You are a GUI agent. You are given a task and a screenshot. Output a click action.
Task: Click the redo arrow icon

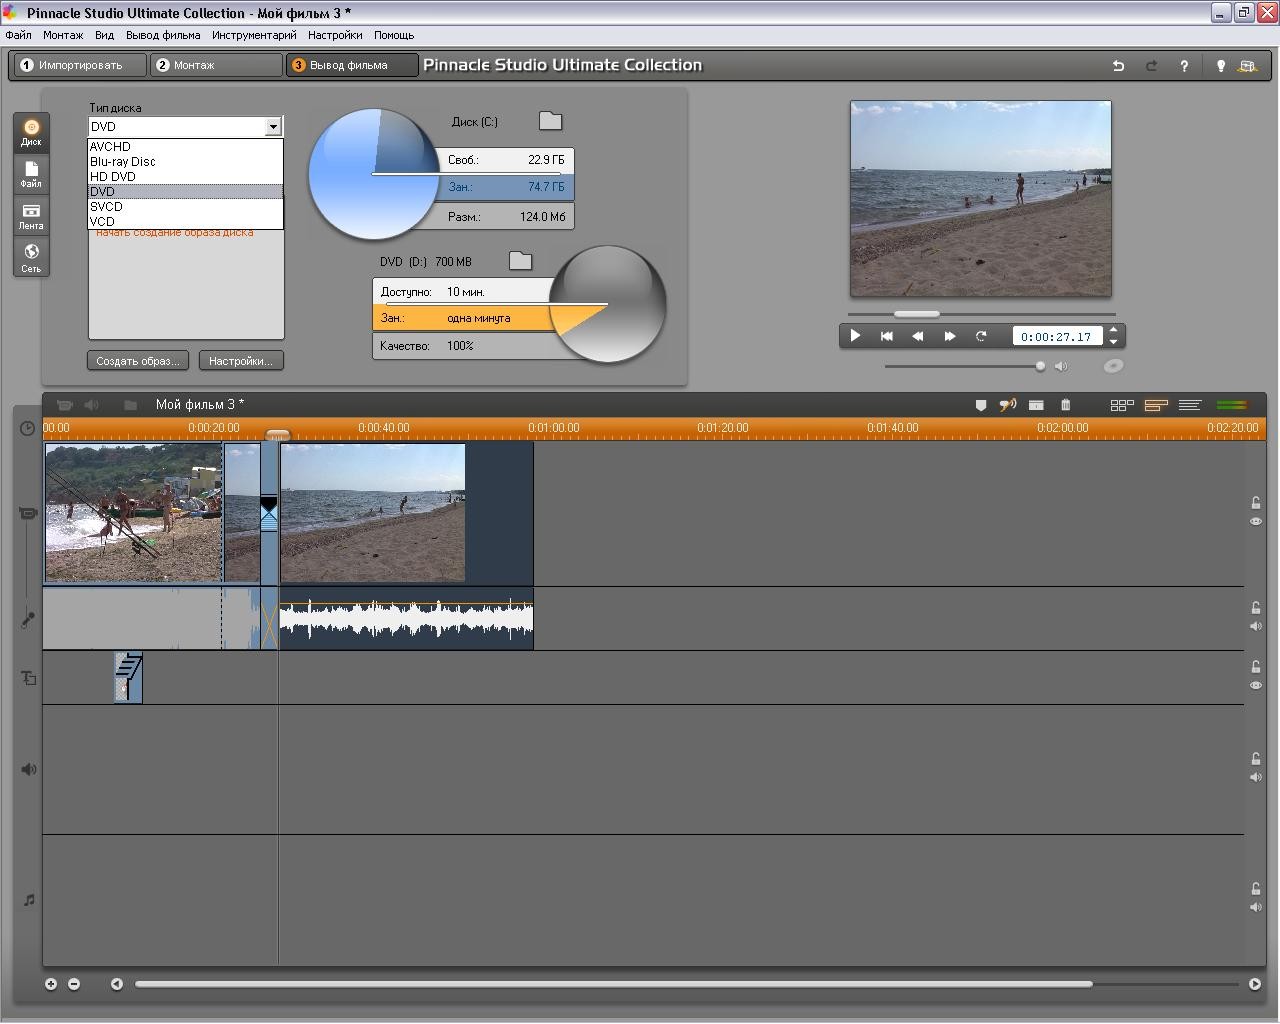click(1151, 66)
